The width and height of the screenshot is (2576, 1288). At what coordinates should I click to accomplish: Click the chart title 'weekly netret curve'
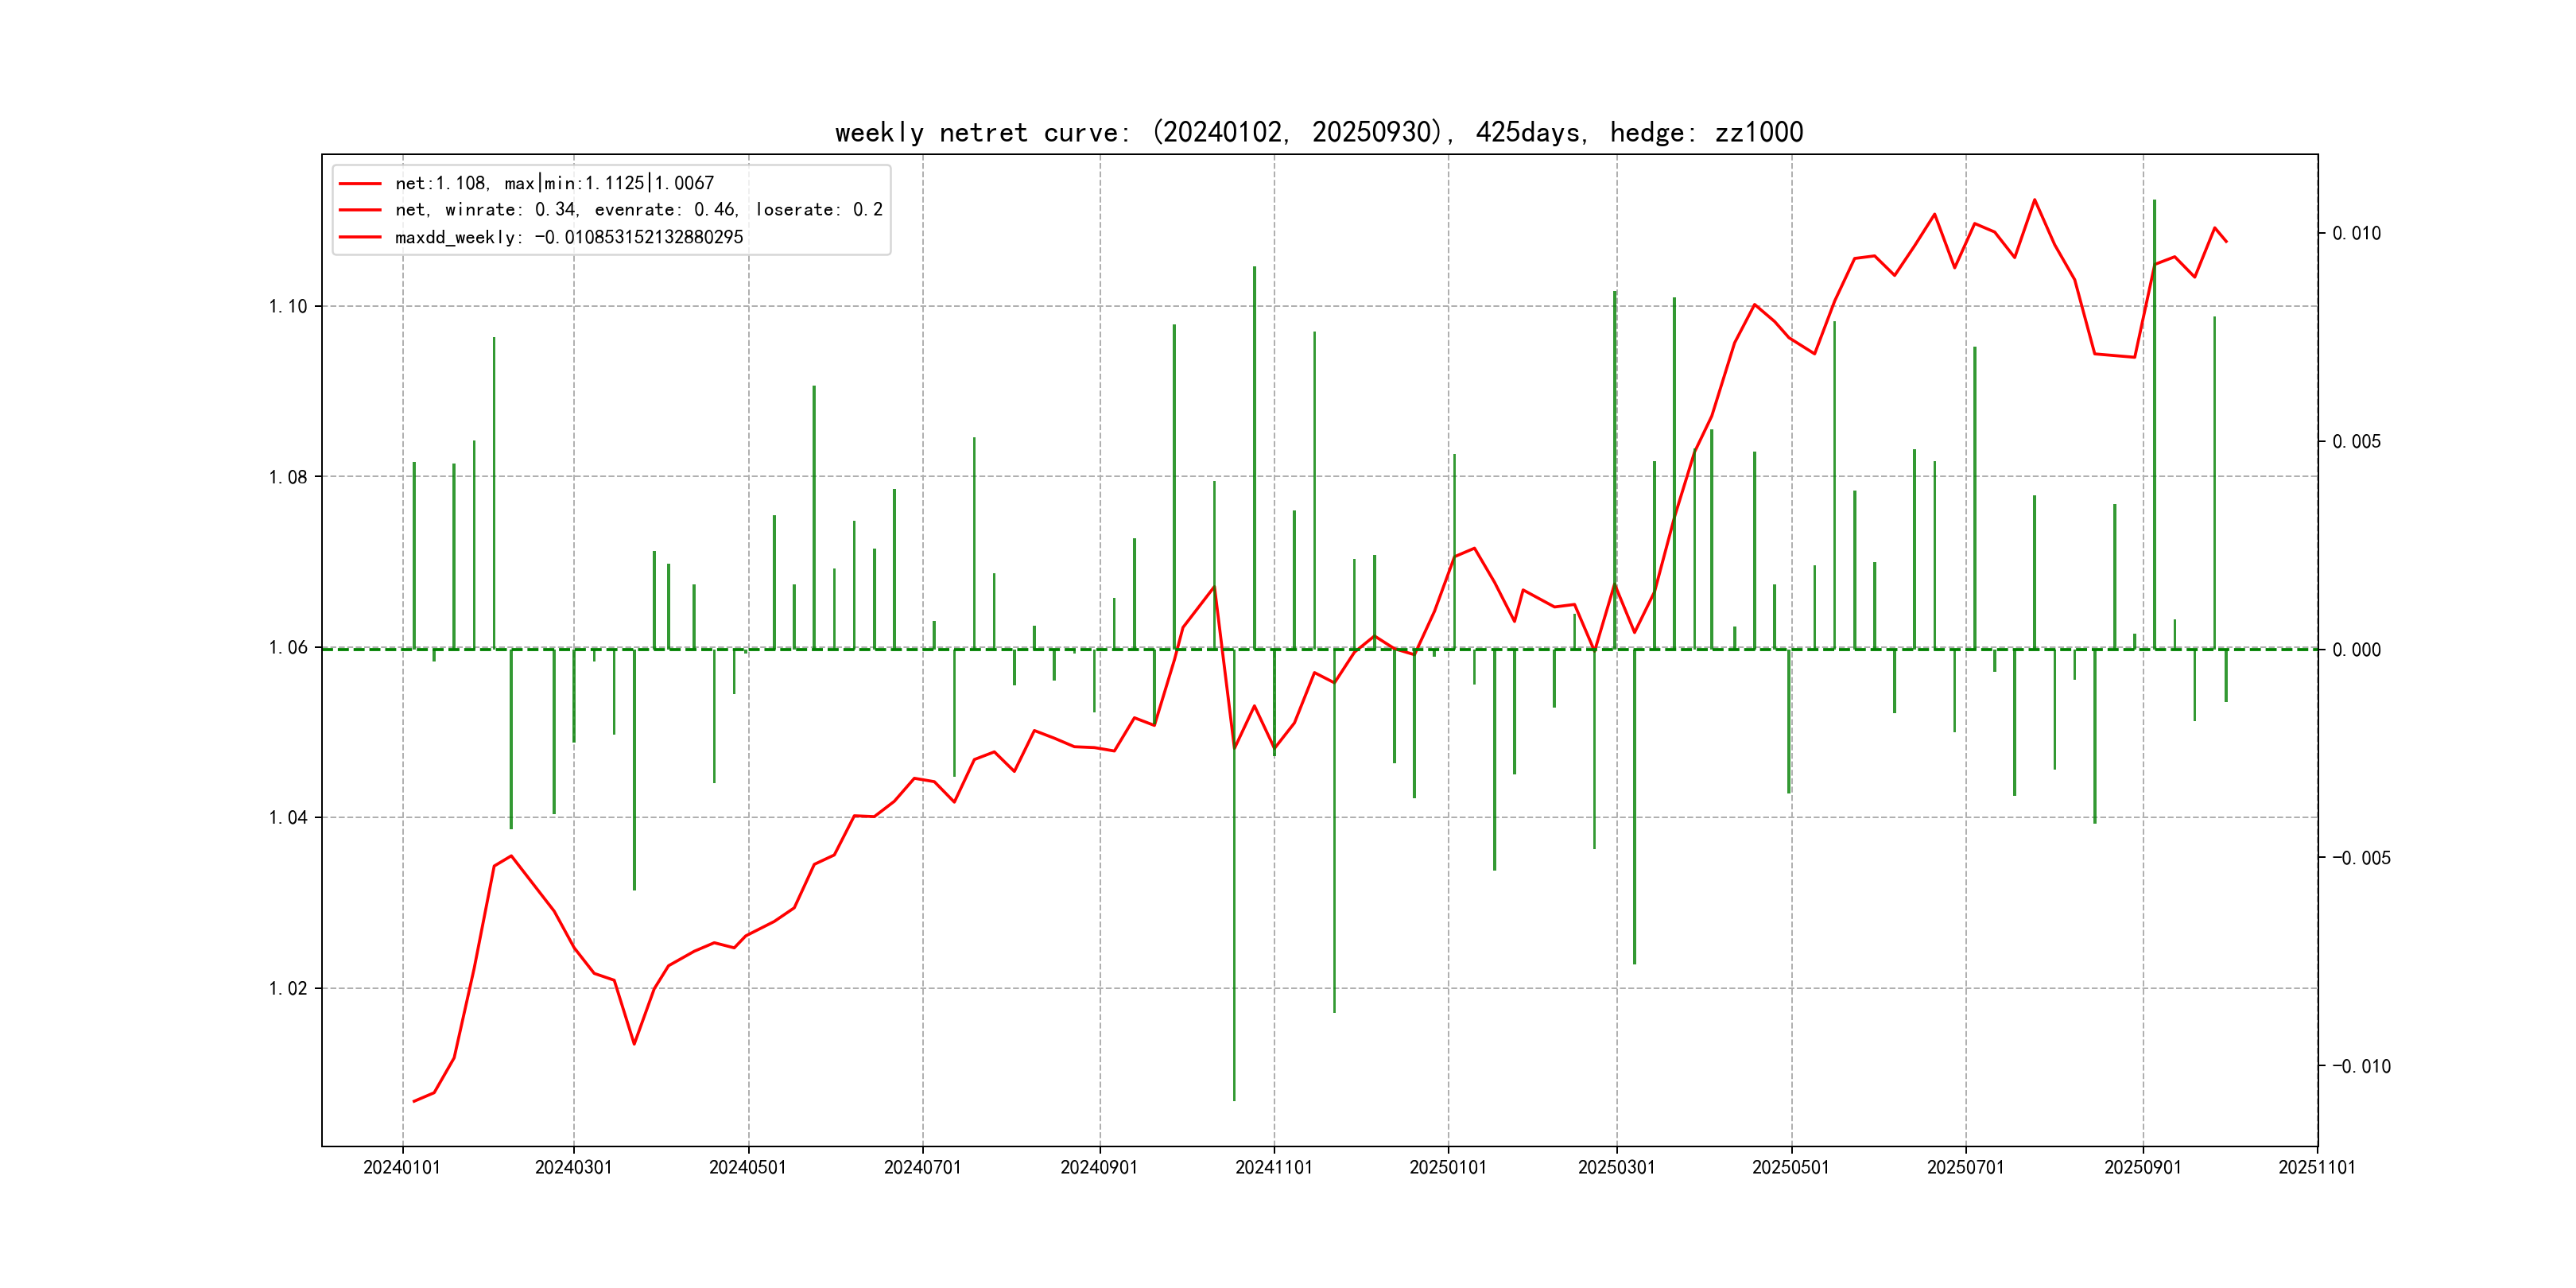1318,133
